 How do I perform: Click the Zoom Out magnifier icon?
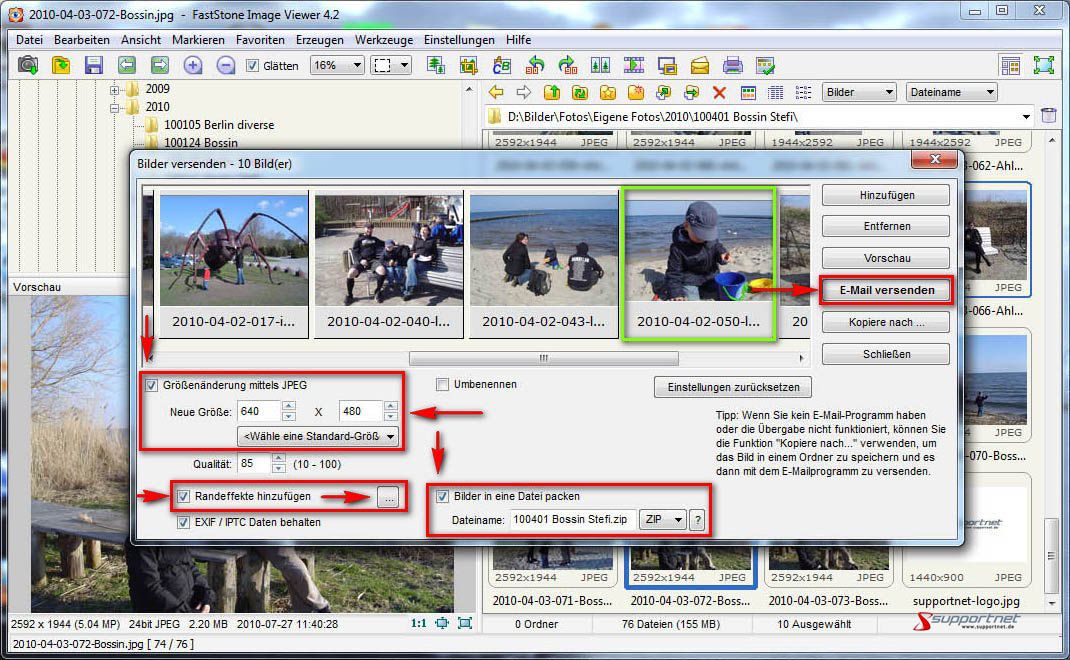pos(226,65)
